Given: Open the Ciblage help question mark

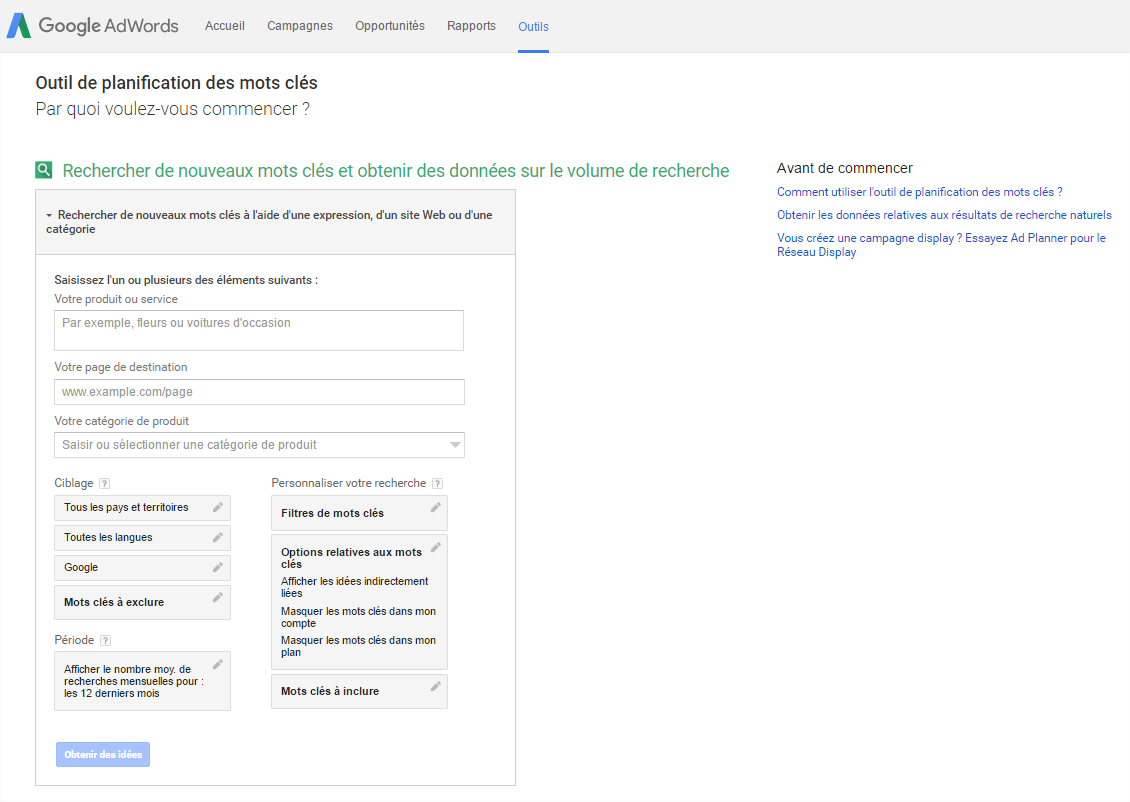Looking at the screenshot, I should [104, 484].
